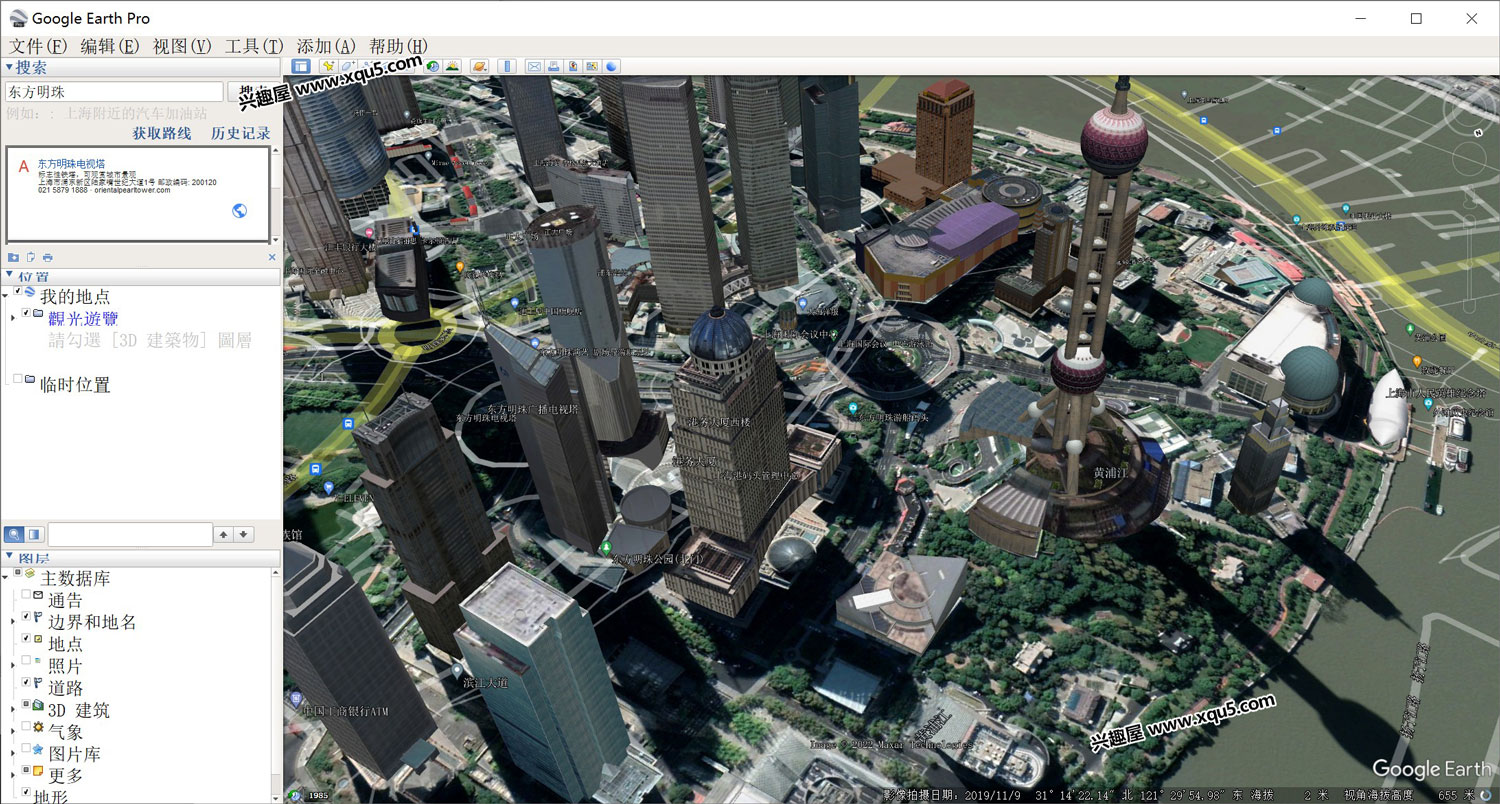Open the 编辑(E) menu

110,46
